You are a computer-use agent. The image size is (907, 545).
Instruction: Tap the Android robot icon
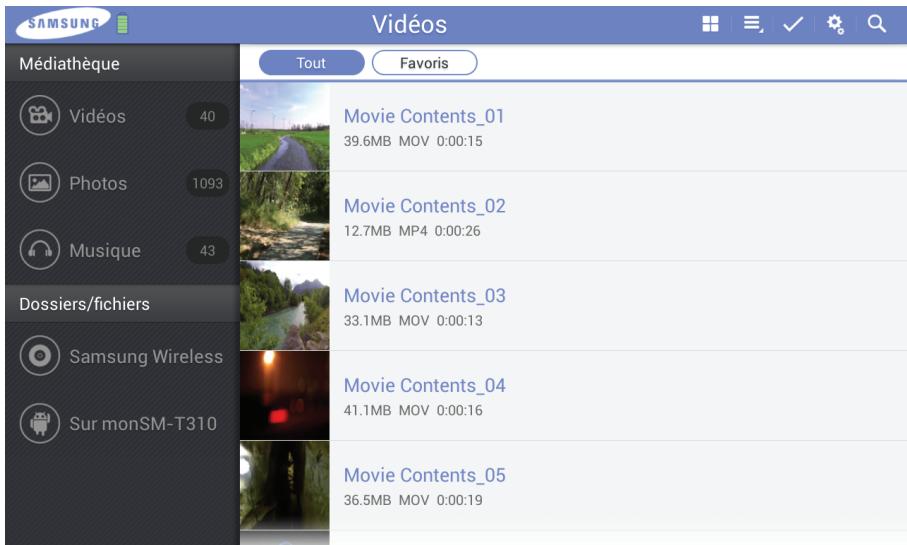tap(40, 424)
